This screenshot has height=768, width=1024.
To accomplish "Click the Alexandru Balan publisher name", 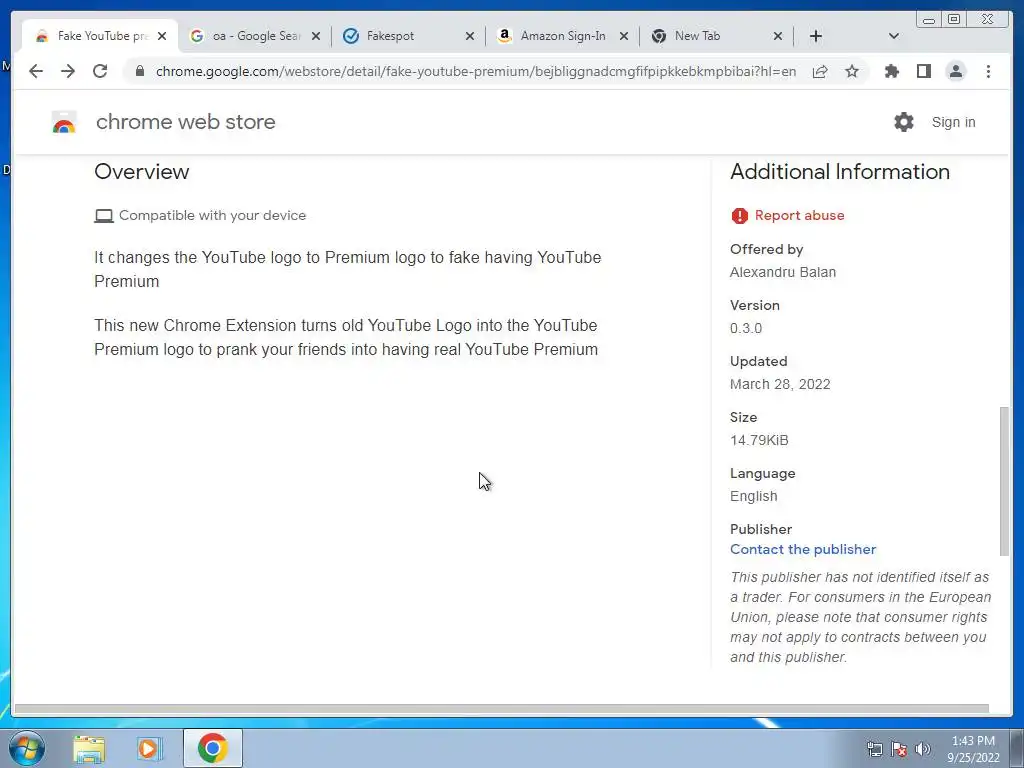I will tap(782, 272).
